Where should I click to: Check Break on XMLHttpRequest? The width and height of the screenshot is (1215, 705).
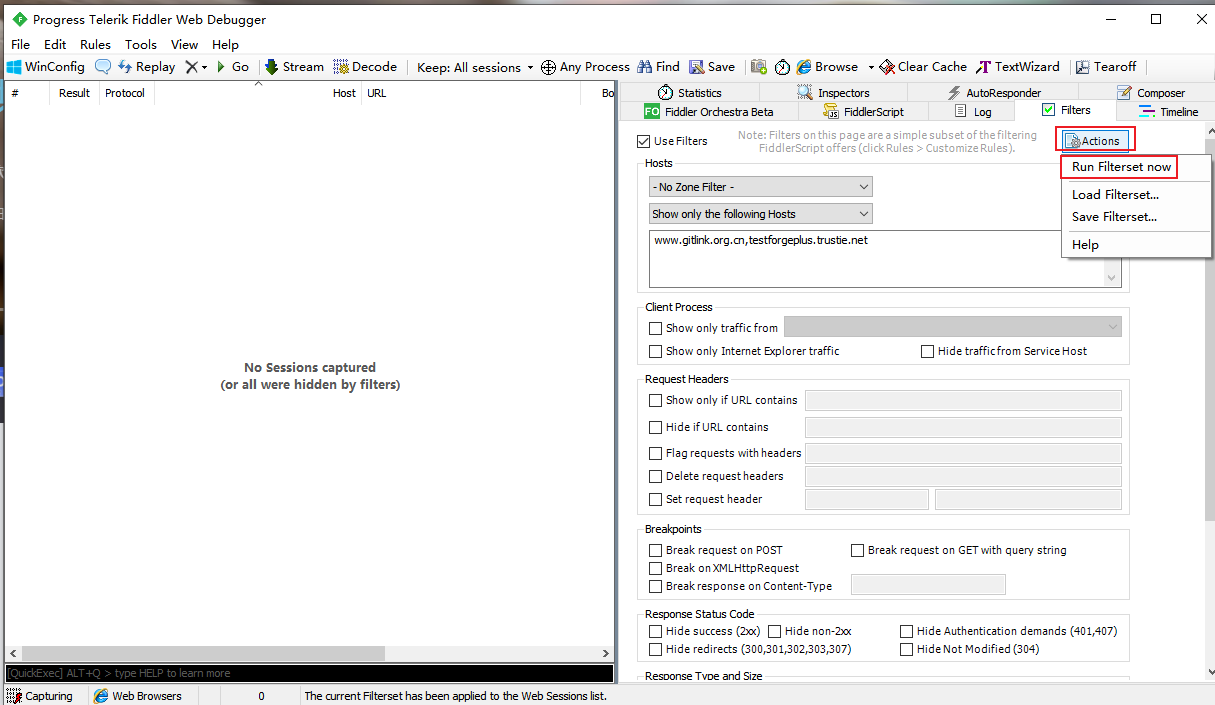[x=656, y=568]
